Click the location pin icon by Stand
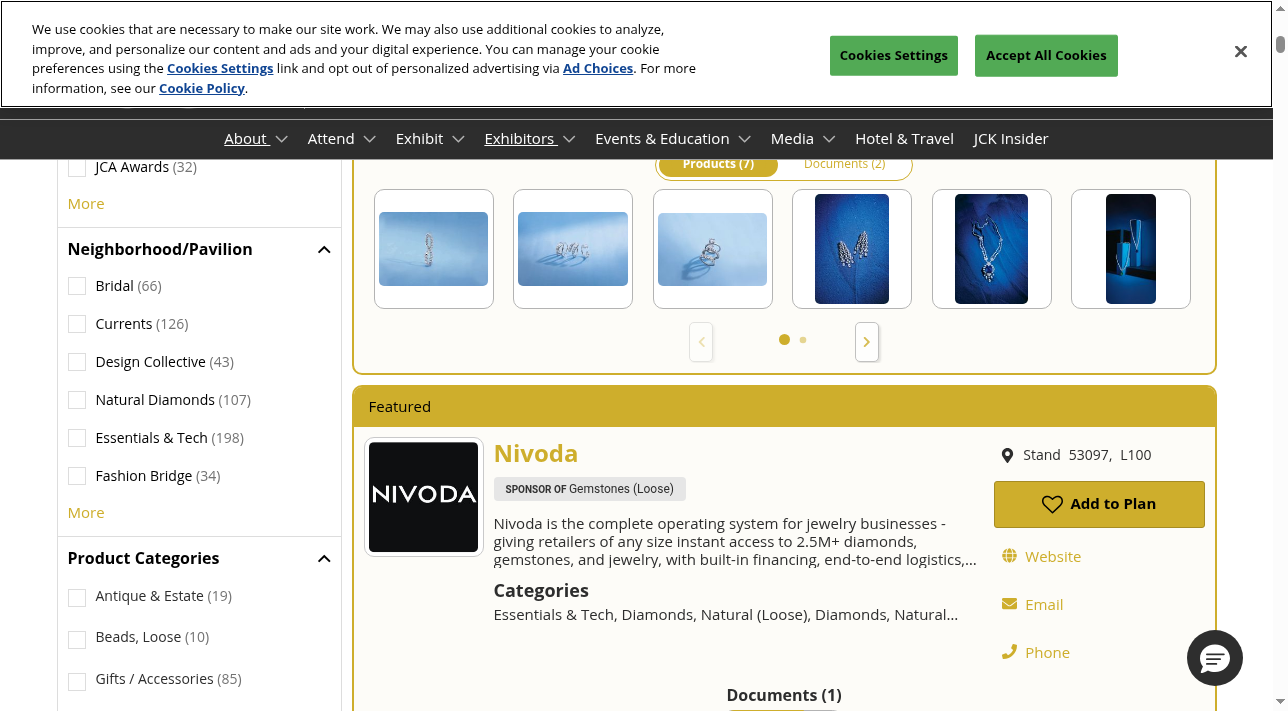 [x=1007, y=456]
